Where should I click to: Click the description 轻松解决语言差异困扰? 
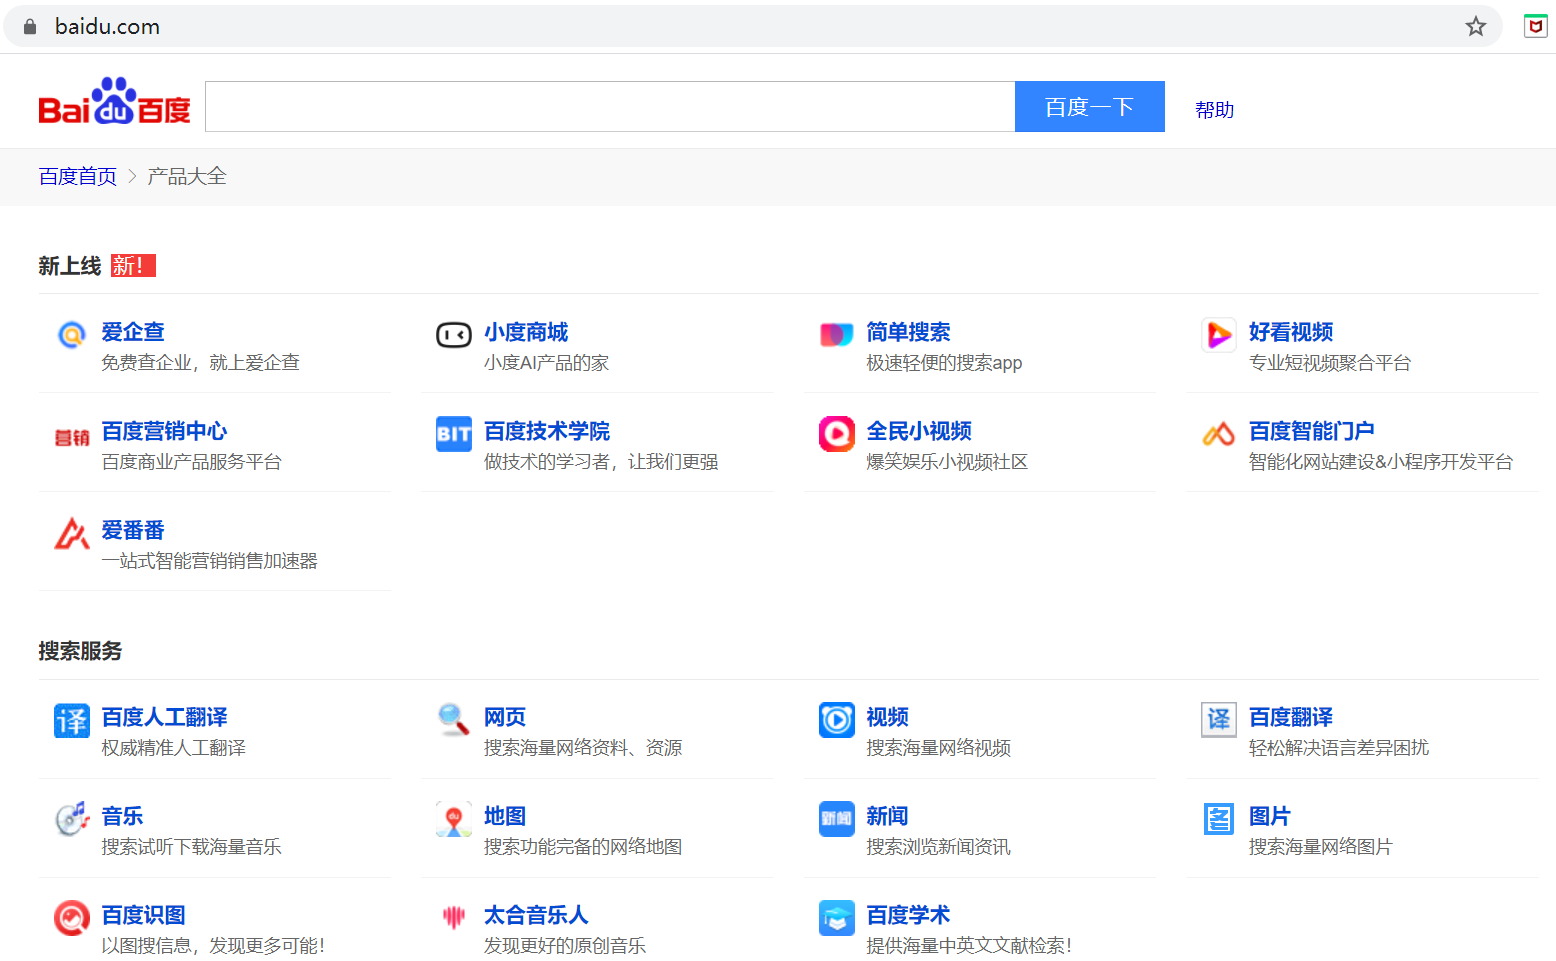1339,748
